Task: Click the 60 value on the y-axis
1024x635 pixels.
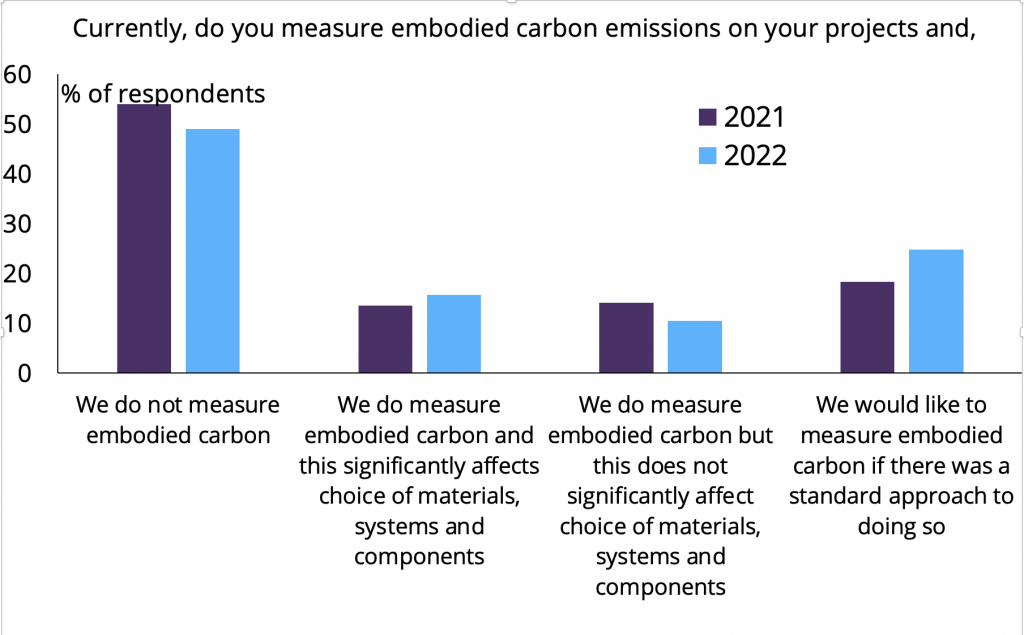Action: (x=18, y=74)
